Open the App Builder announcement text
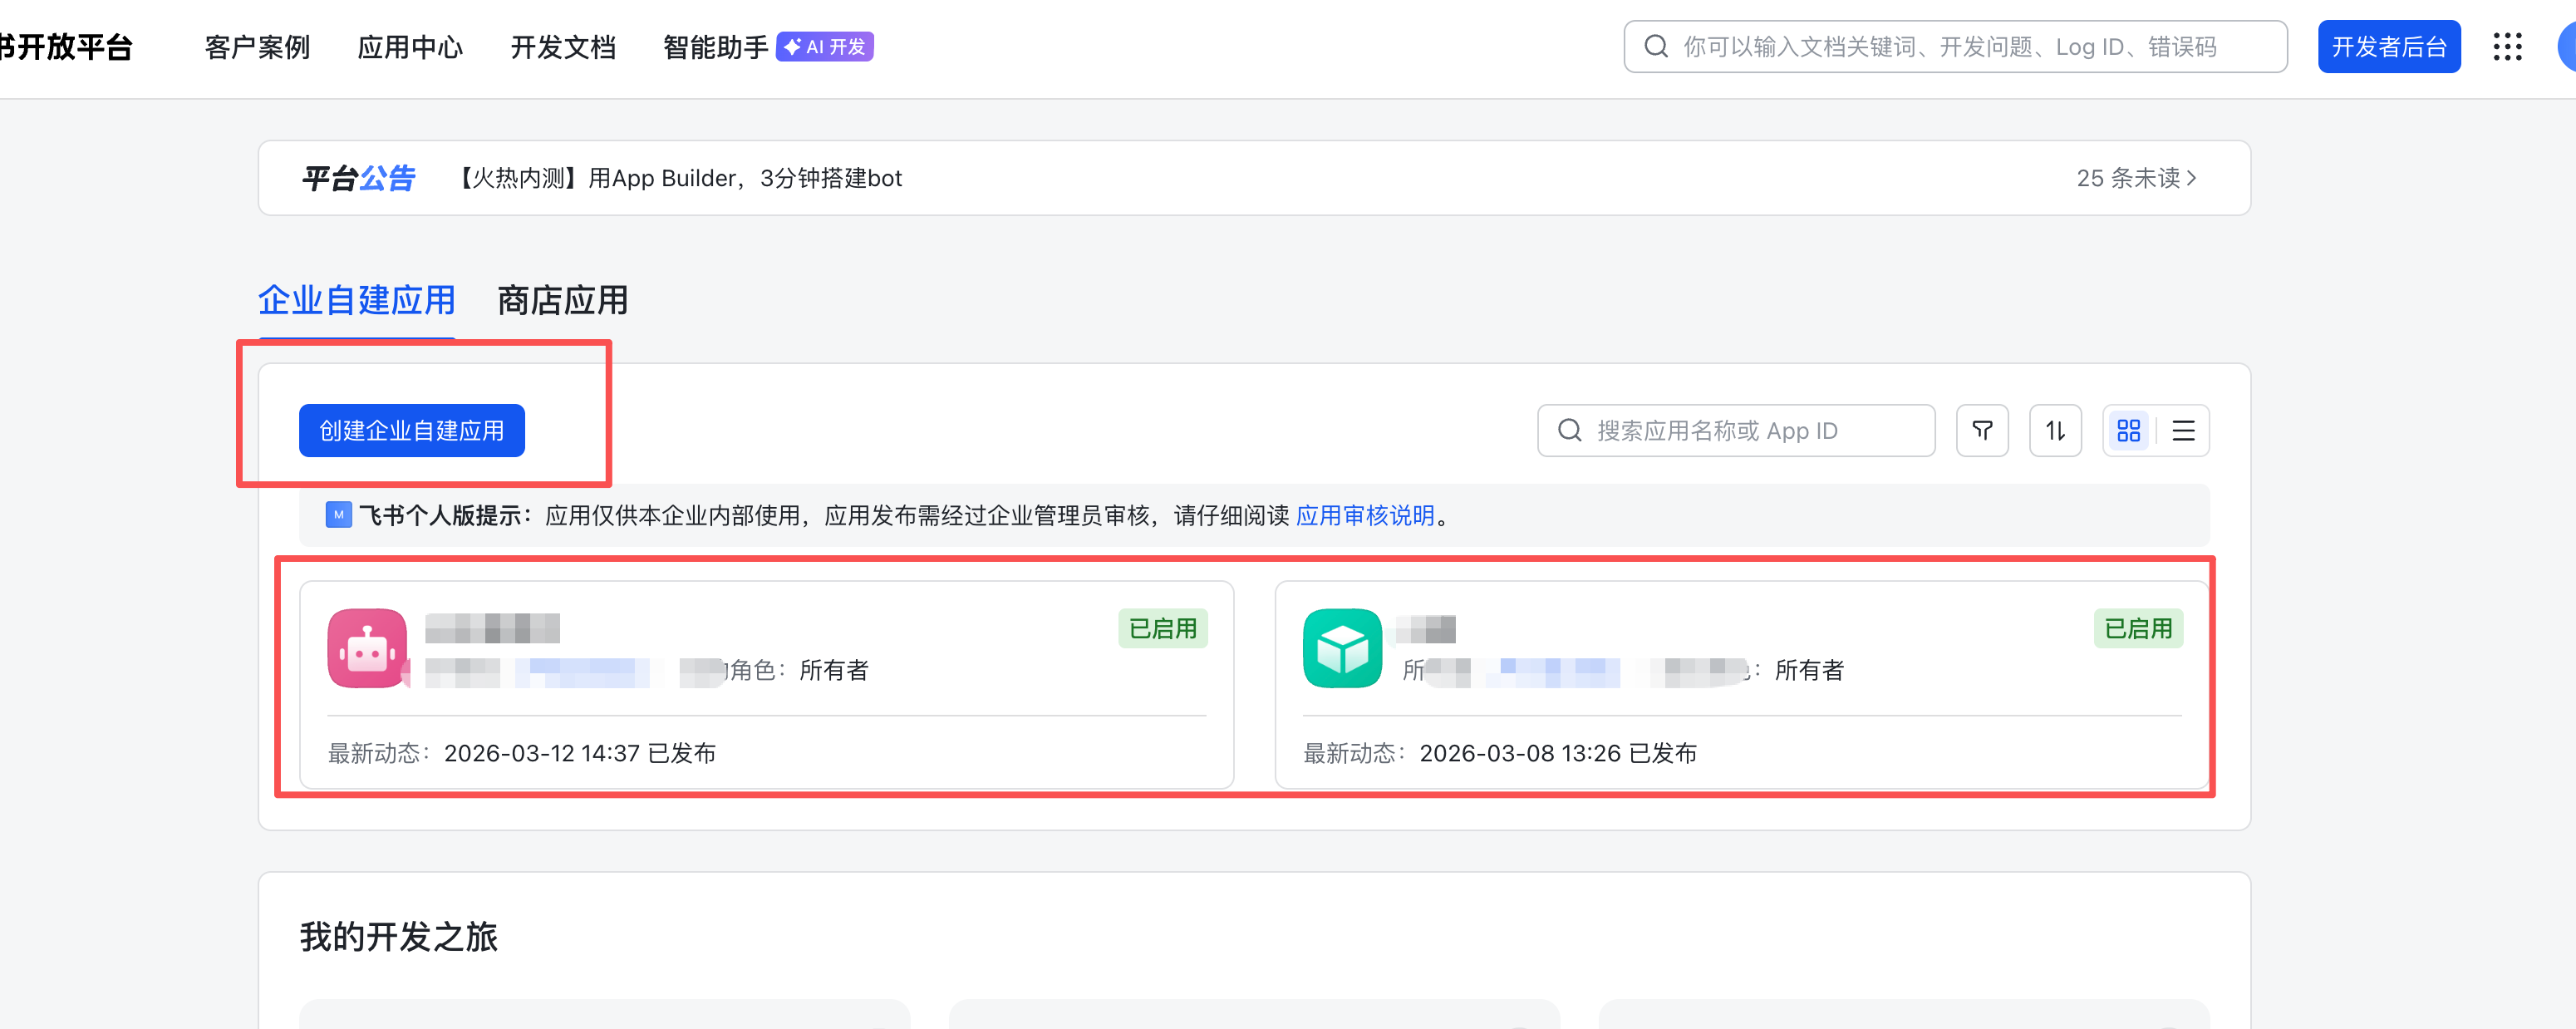This screenshot has width=2576, height=1029. pyautogui.click(x=680, y=178)
